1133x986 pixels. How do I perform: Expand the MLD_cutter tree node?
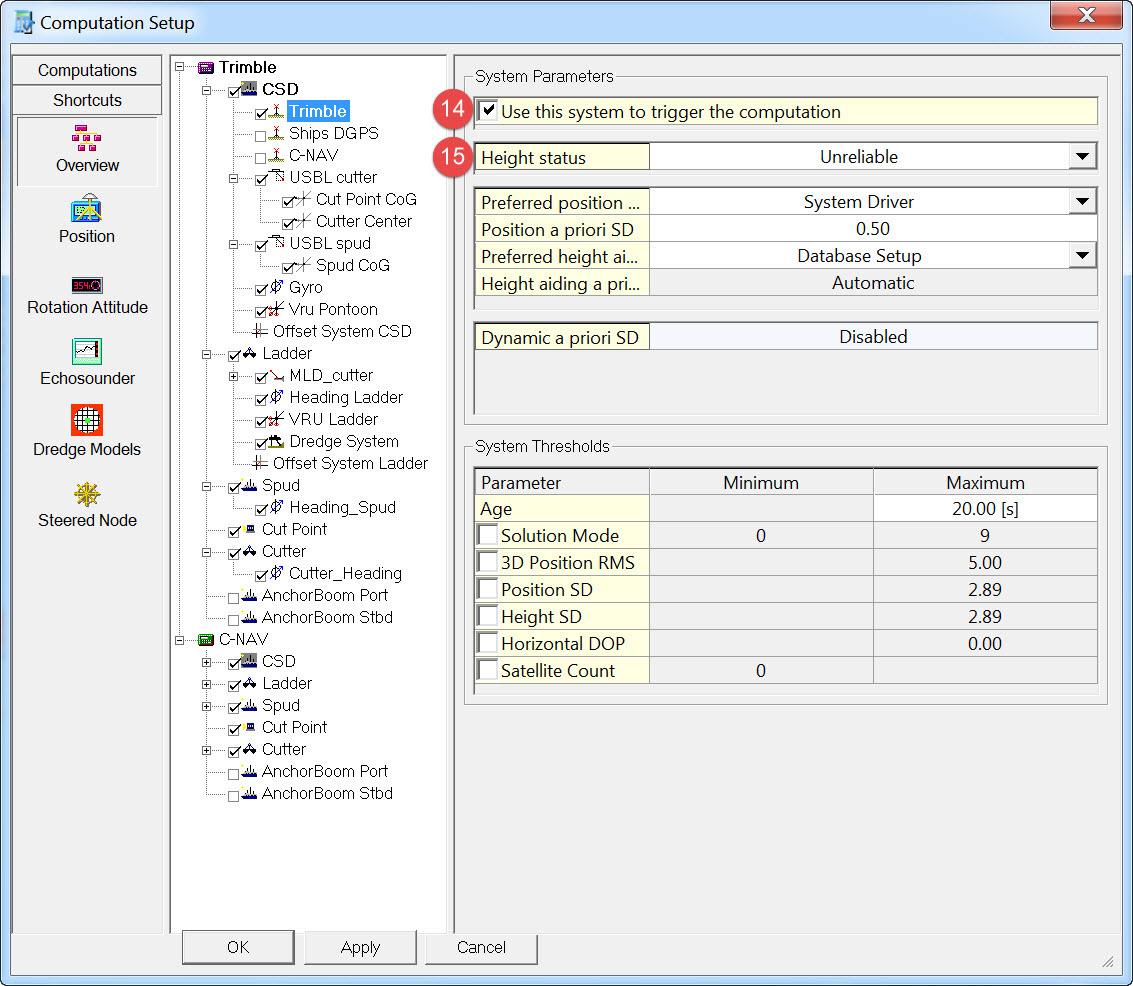coord(234,376)
